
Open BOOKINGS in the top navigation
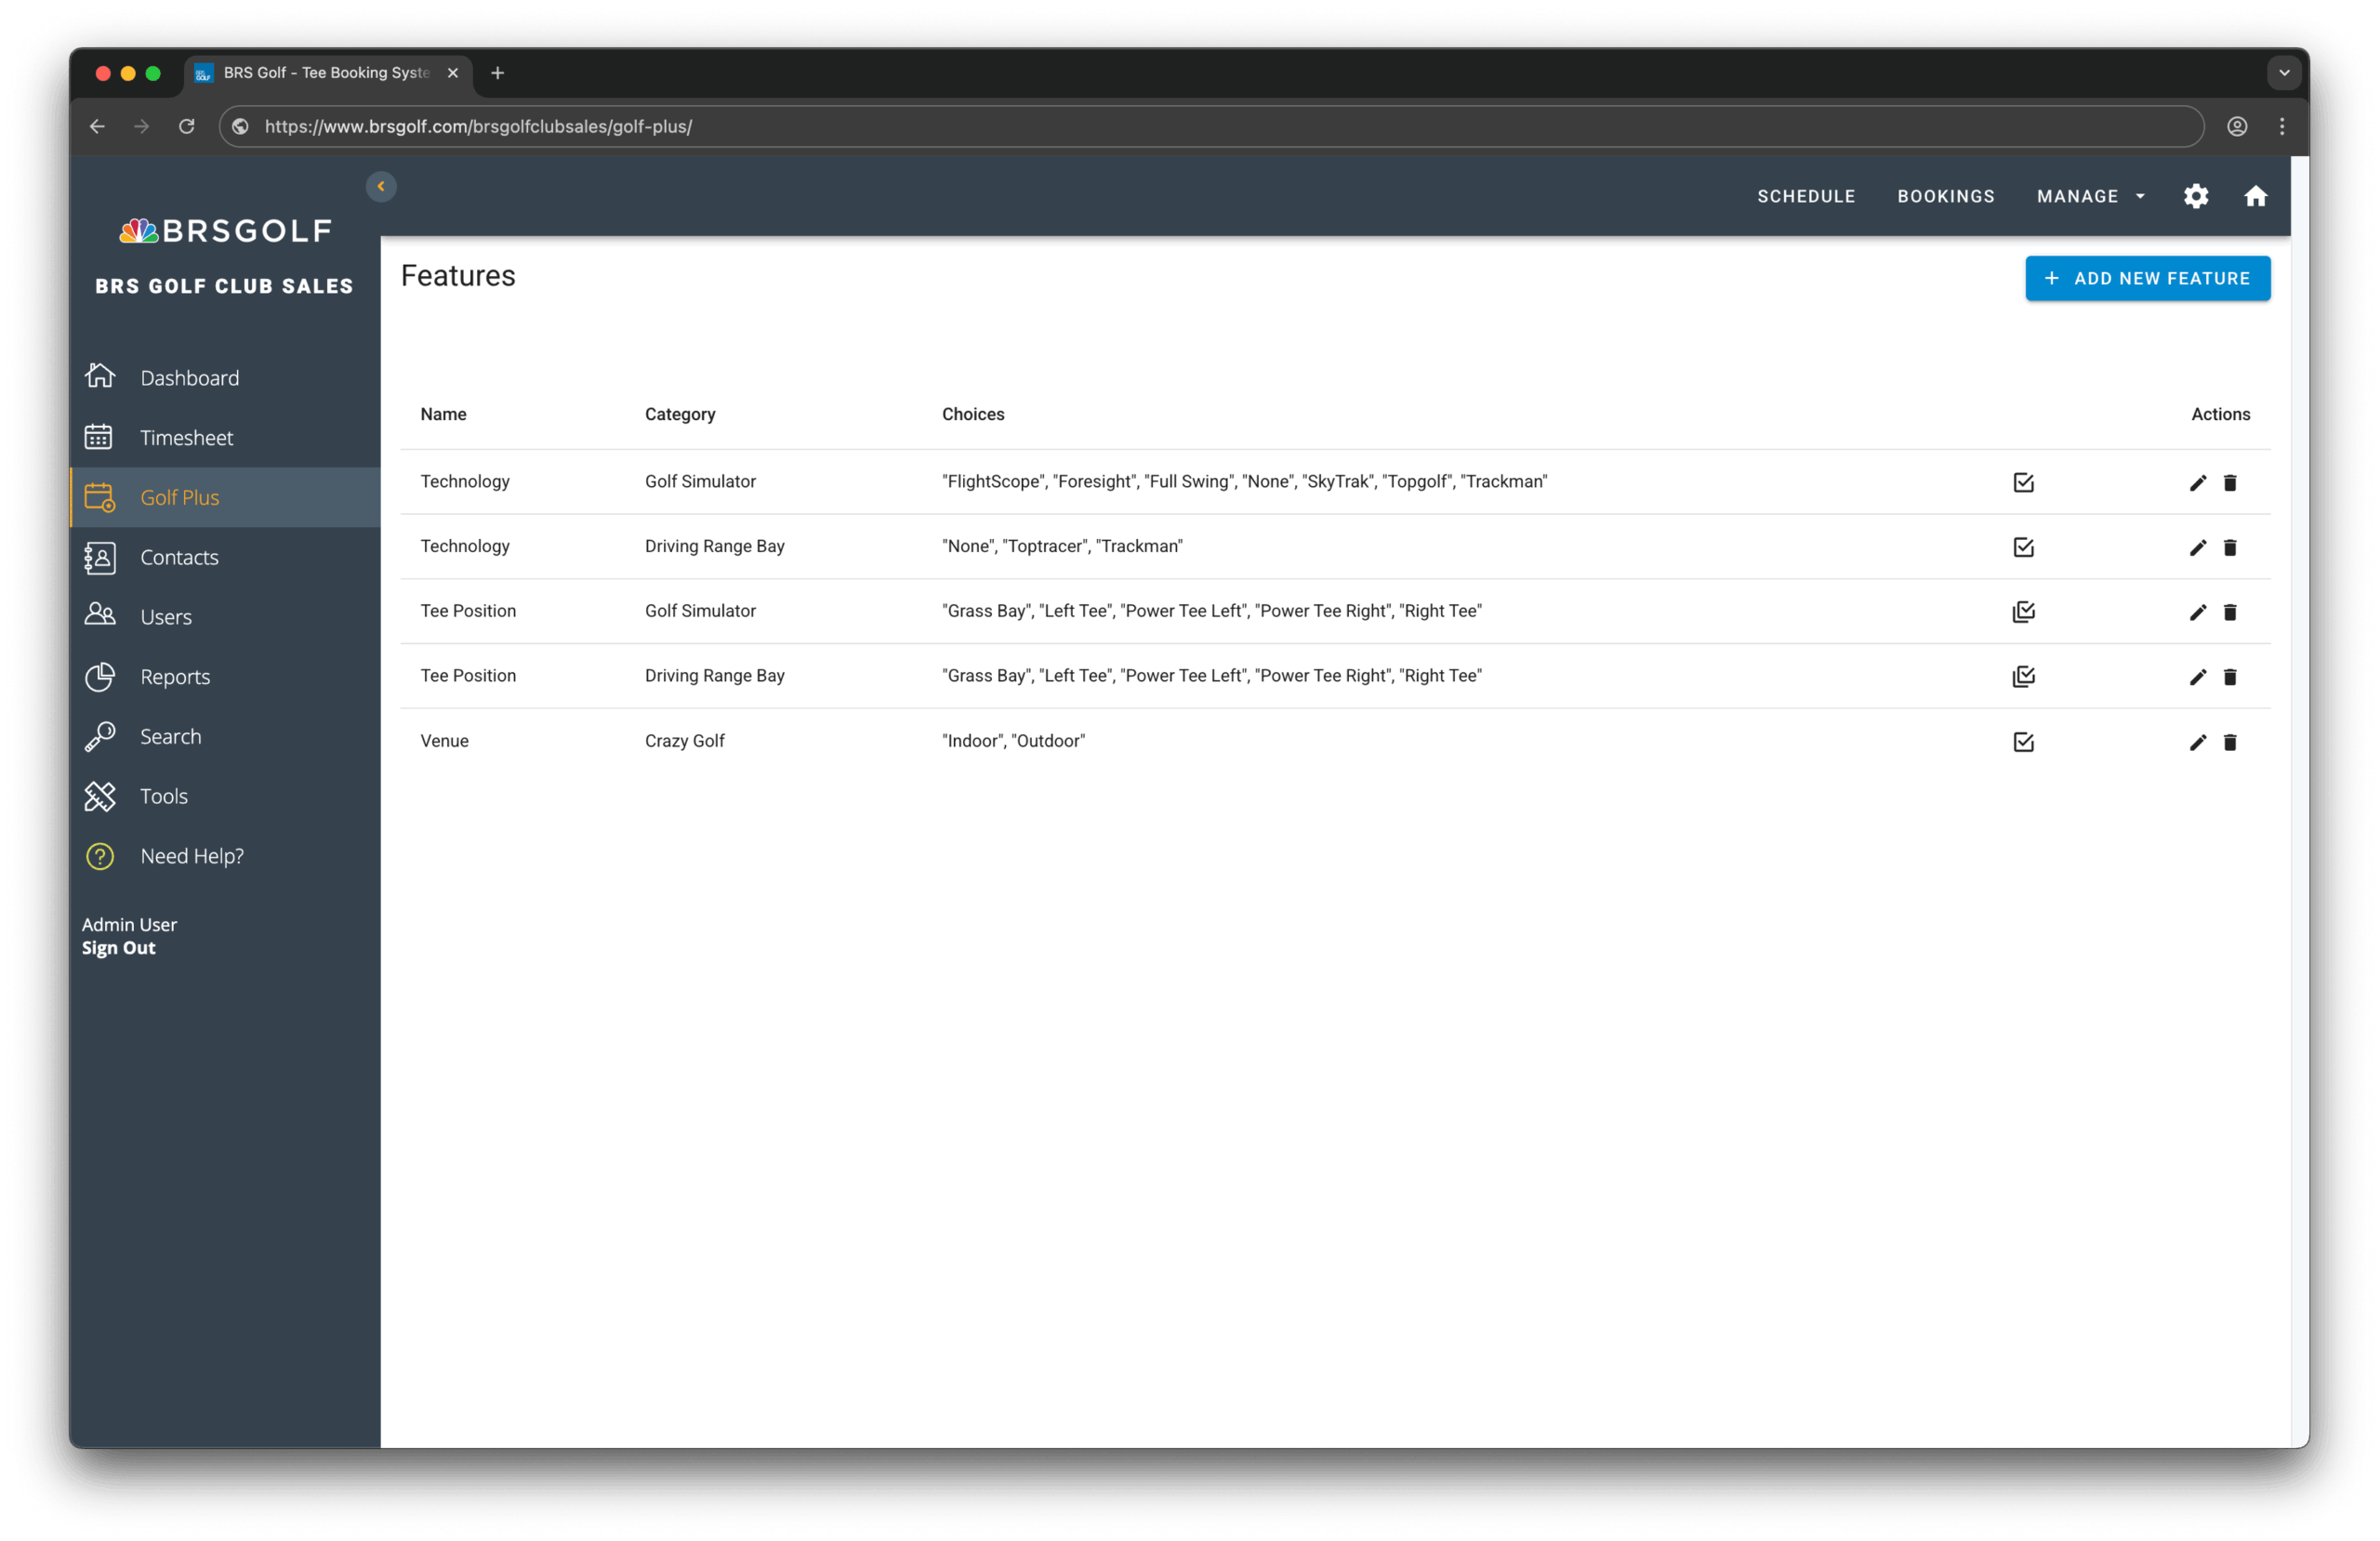[x=1945, y=196]
